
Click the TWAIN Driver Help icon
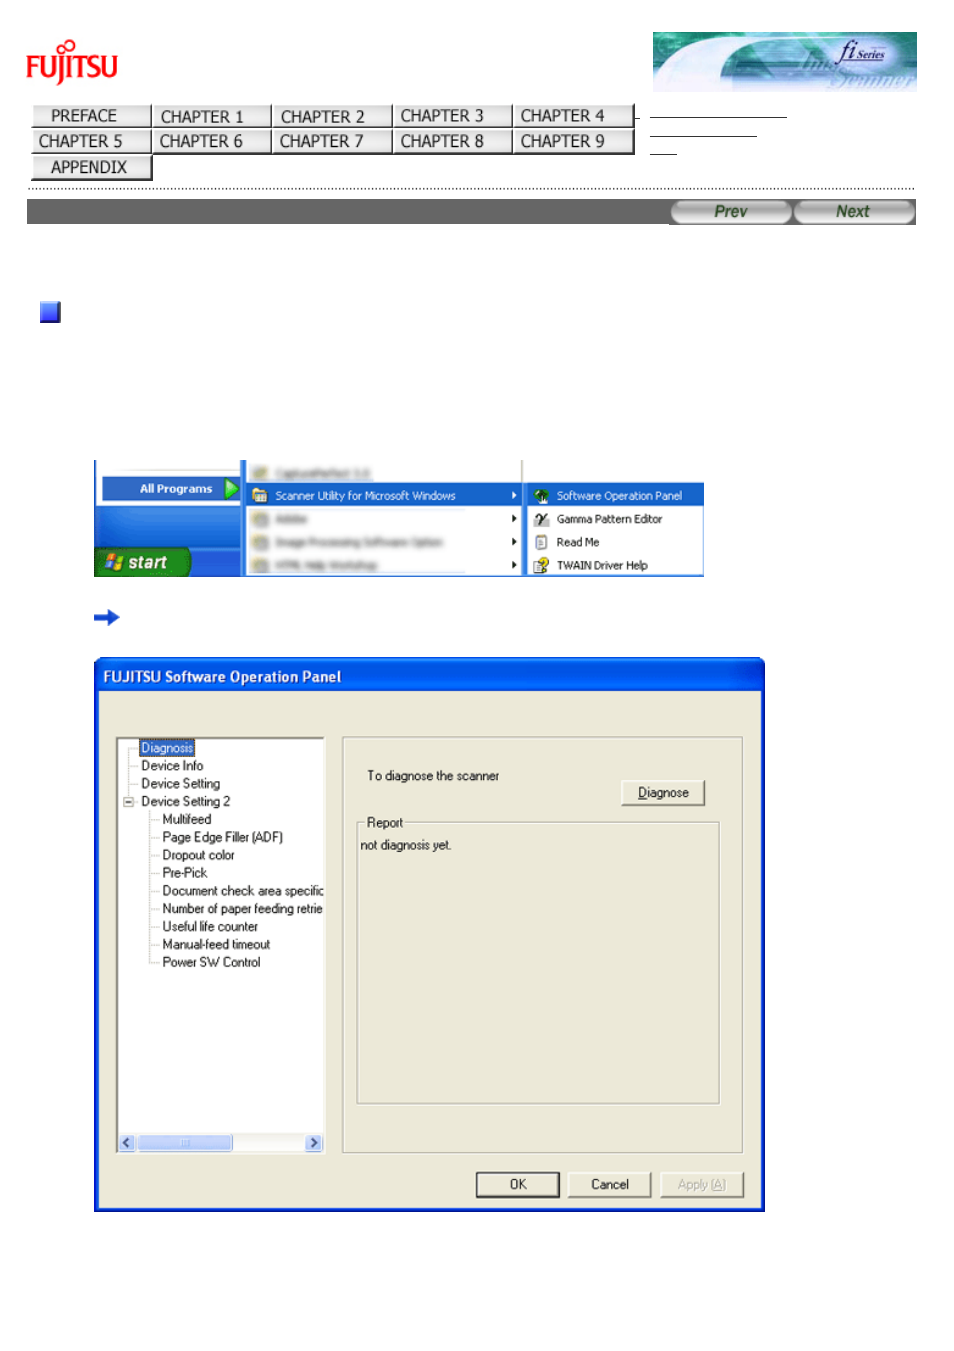coord(541,565)
